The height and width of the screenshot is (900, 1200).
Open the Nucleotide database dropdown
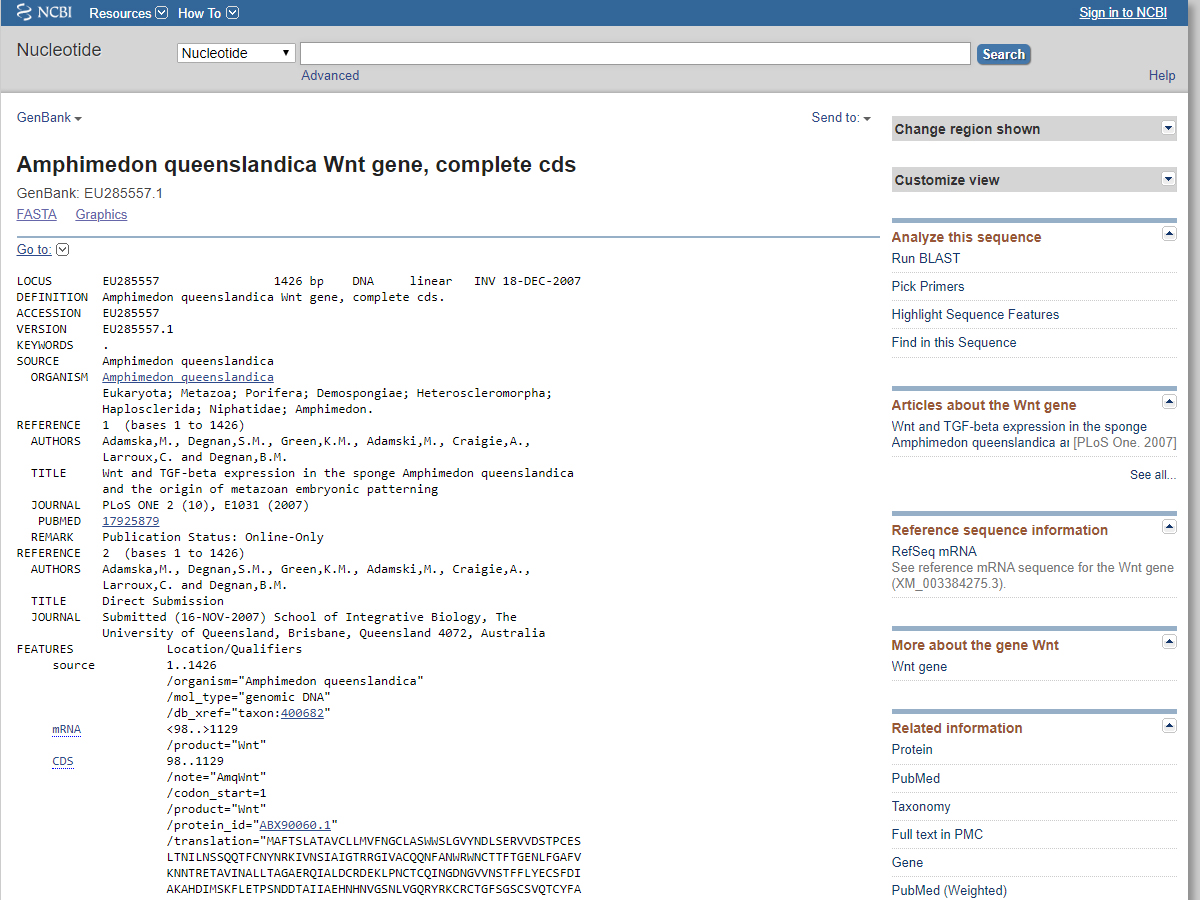tap(236, 53)
